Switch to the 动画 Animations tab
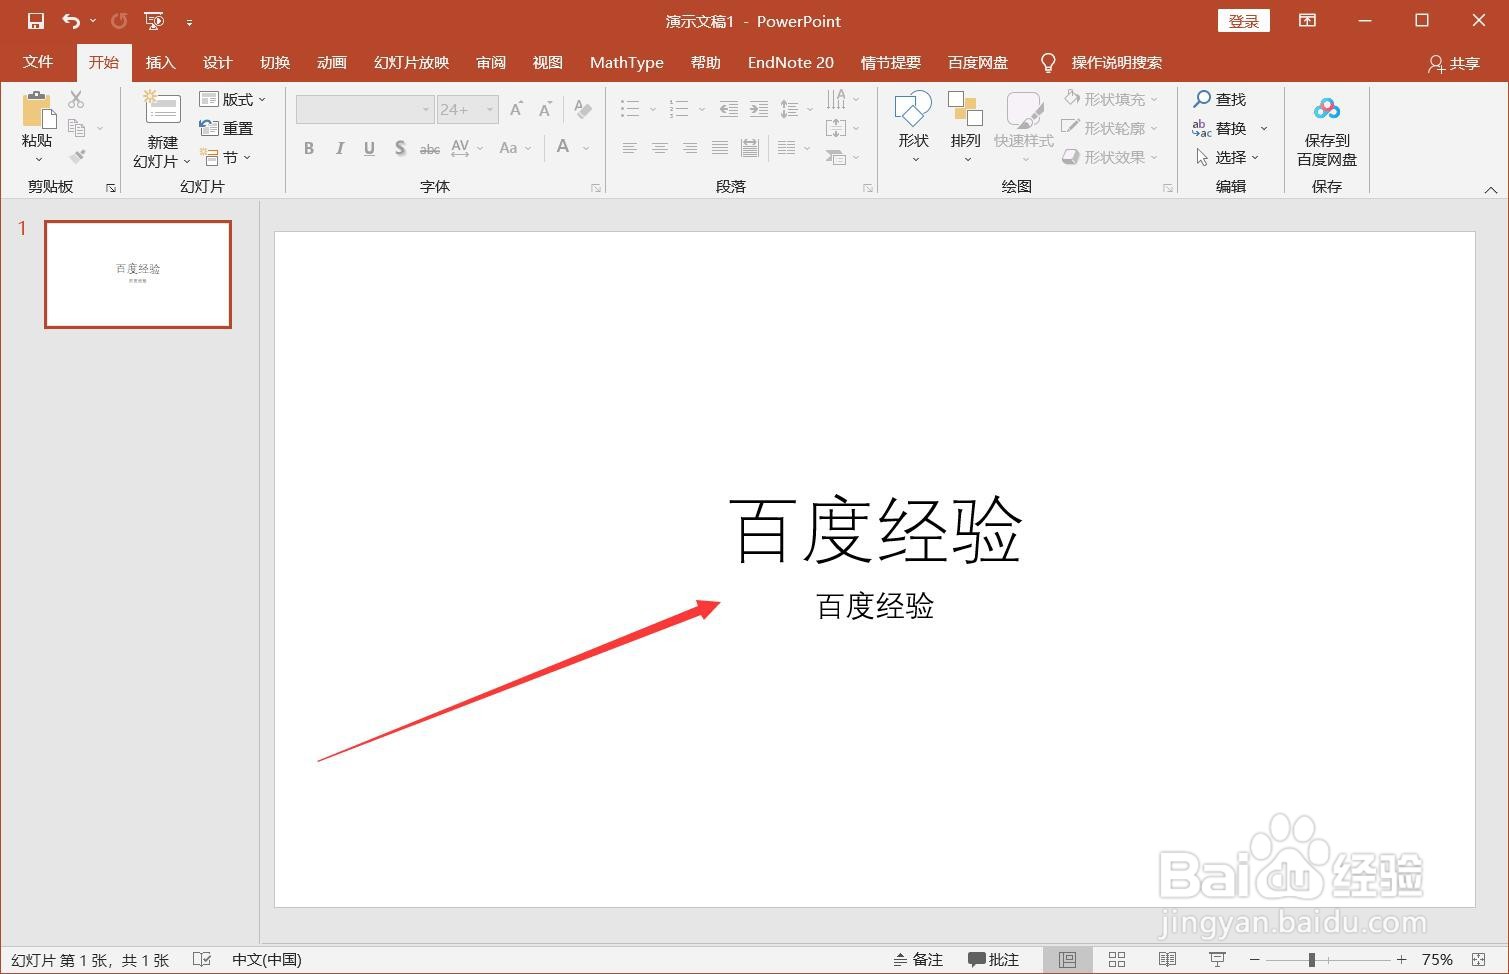Screen dimensions: 1509x974 click(x=331, y=62)
